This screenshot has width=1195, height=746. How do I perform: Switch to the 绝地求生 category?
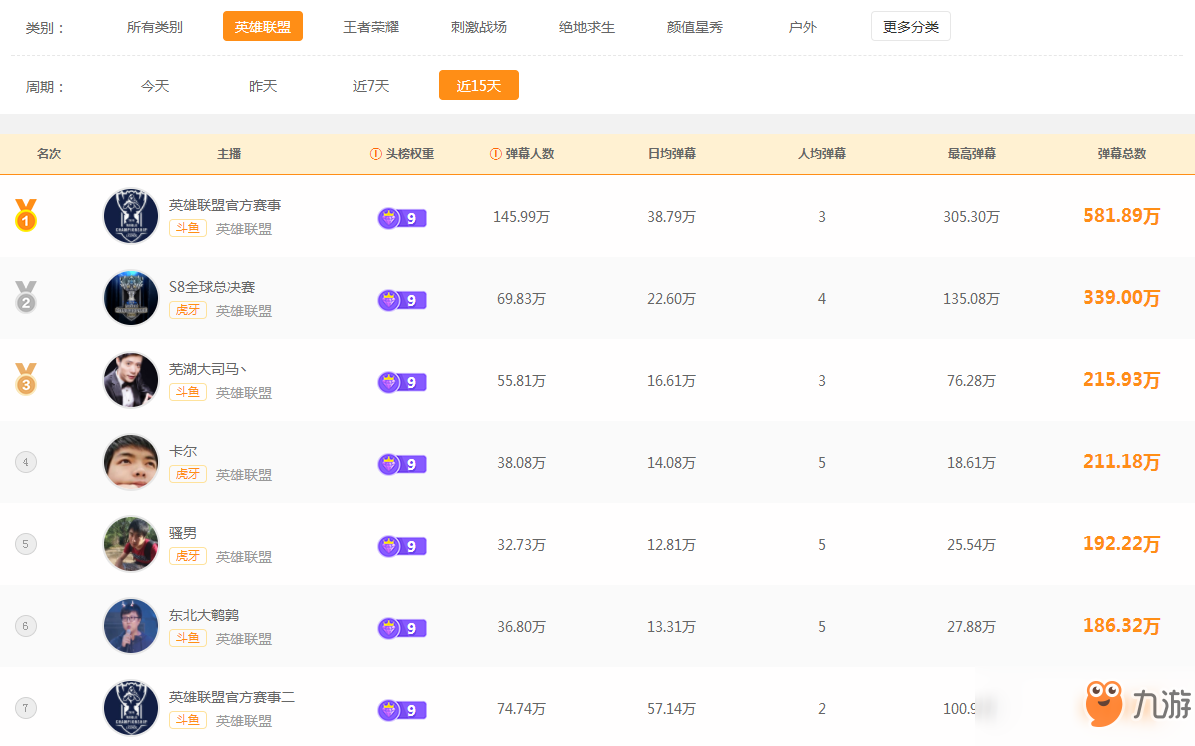(x=587, y=27)
